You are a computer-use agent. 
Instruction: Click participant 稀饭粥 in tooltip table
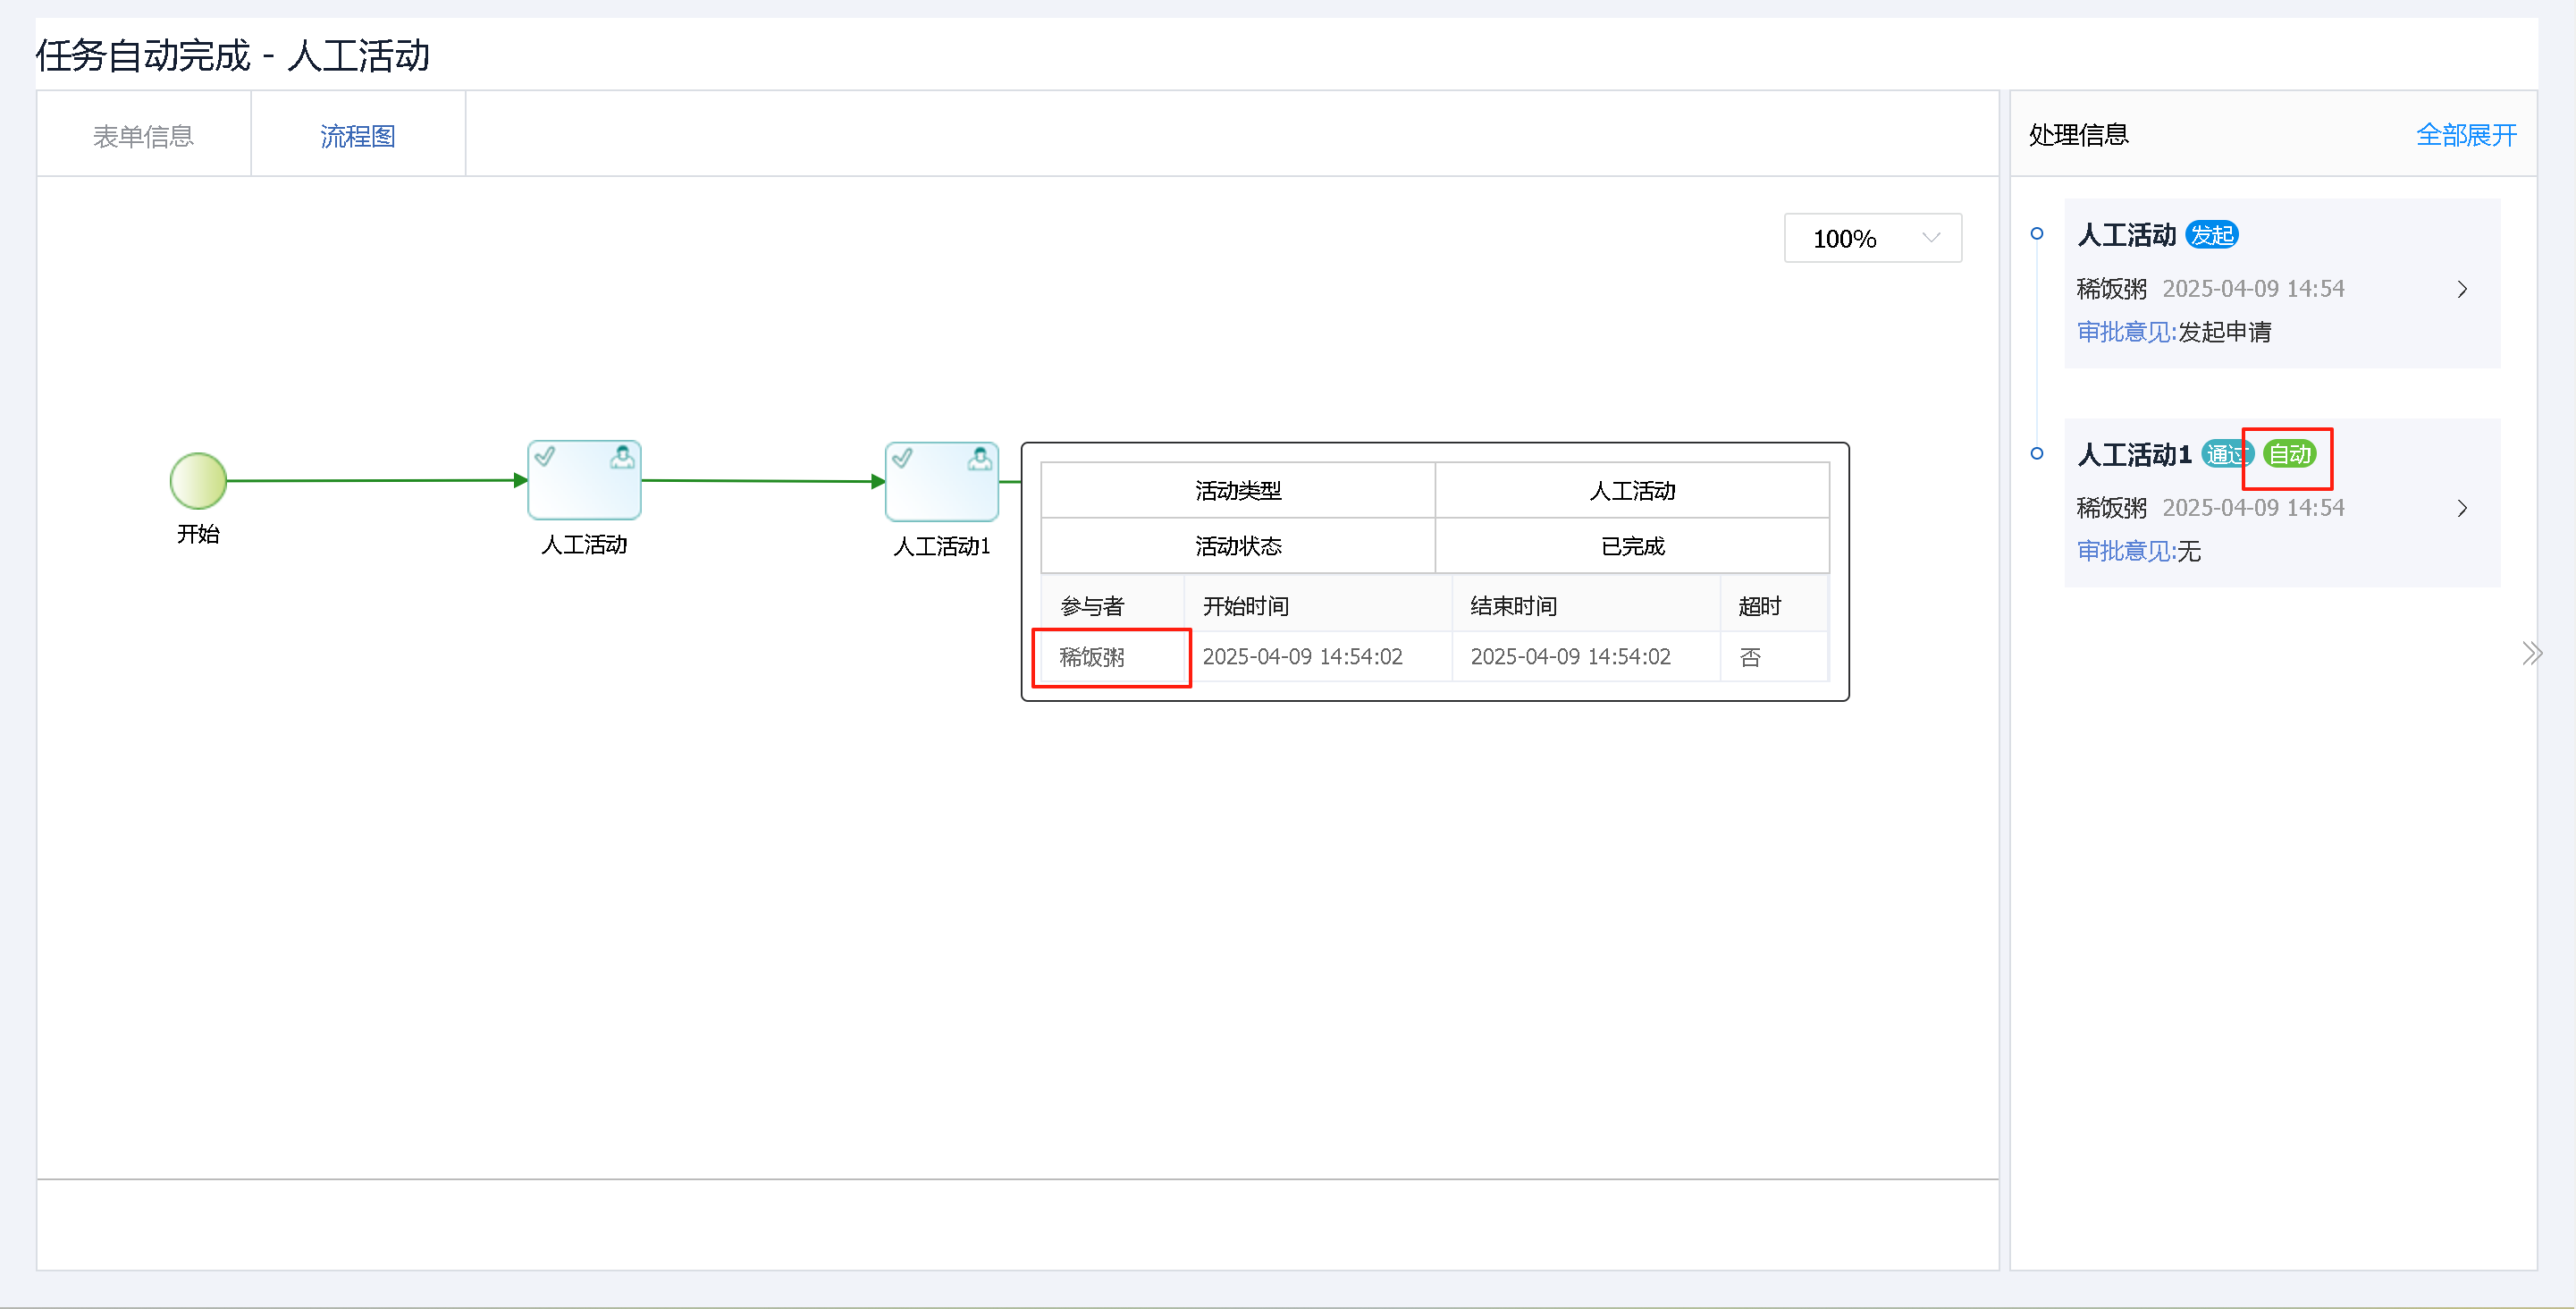(1092, 657)
